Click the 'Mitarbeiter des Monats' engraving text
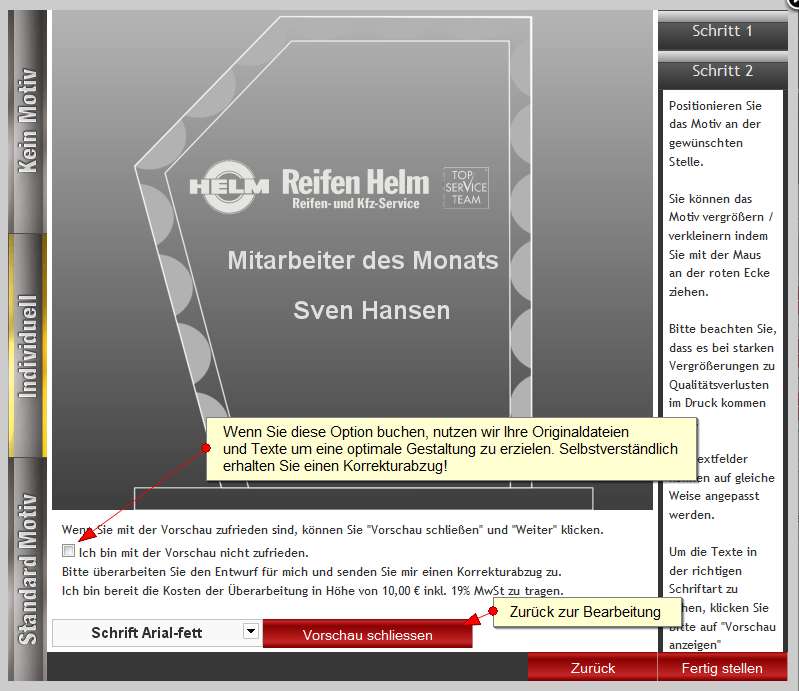Image resolution: width=799 pixels, height=691 pixels. (x=363, y=260)
